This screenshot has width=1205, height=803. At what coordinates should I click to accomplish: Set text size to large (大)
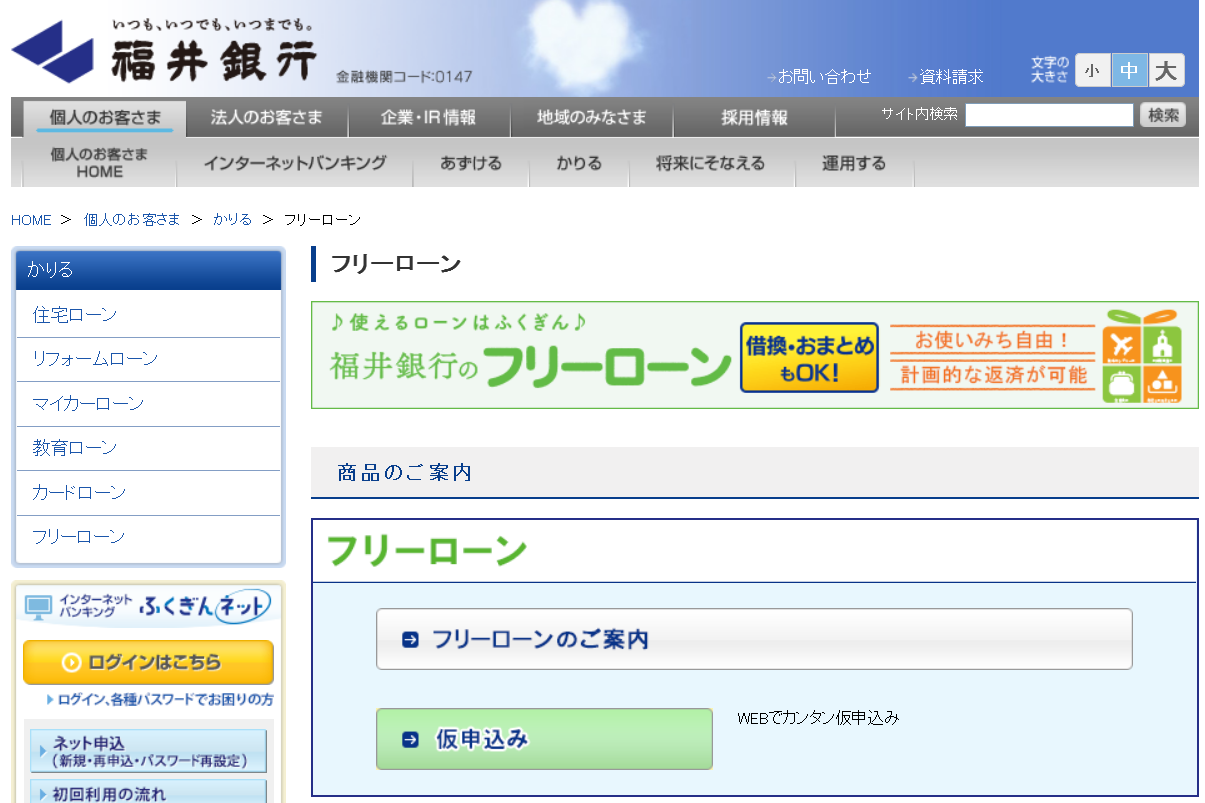1166,70
